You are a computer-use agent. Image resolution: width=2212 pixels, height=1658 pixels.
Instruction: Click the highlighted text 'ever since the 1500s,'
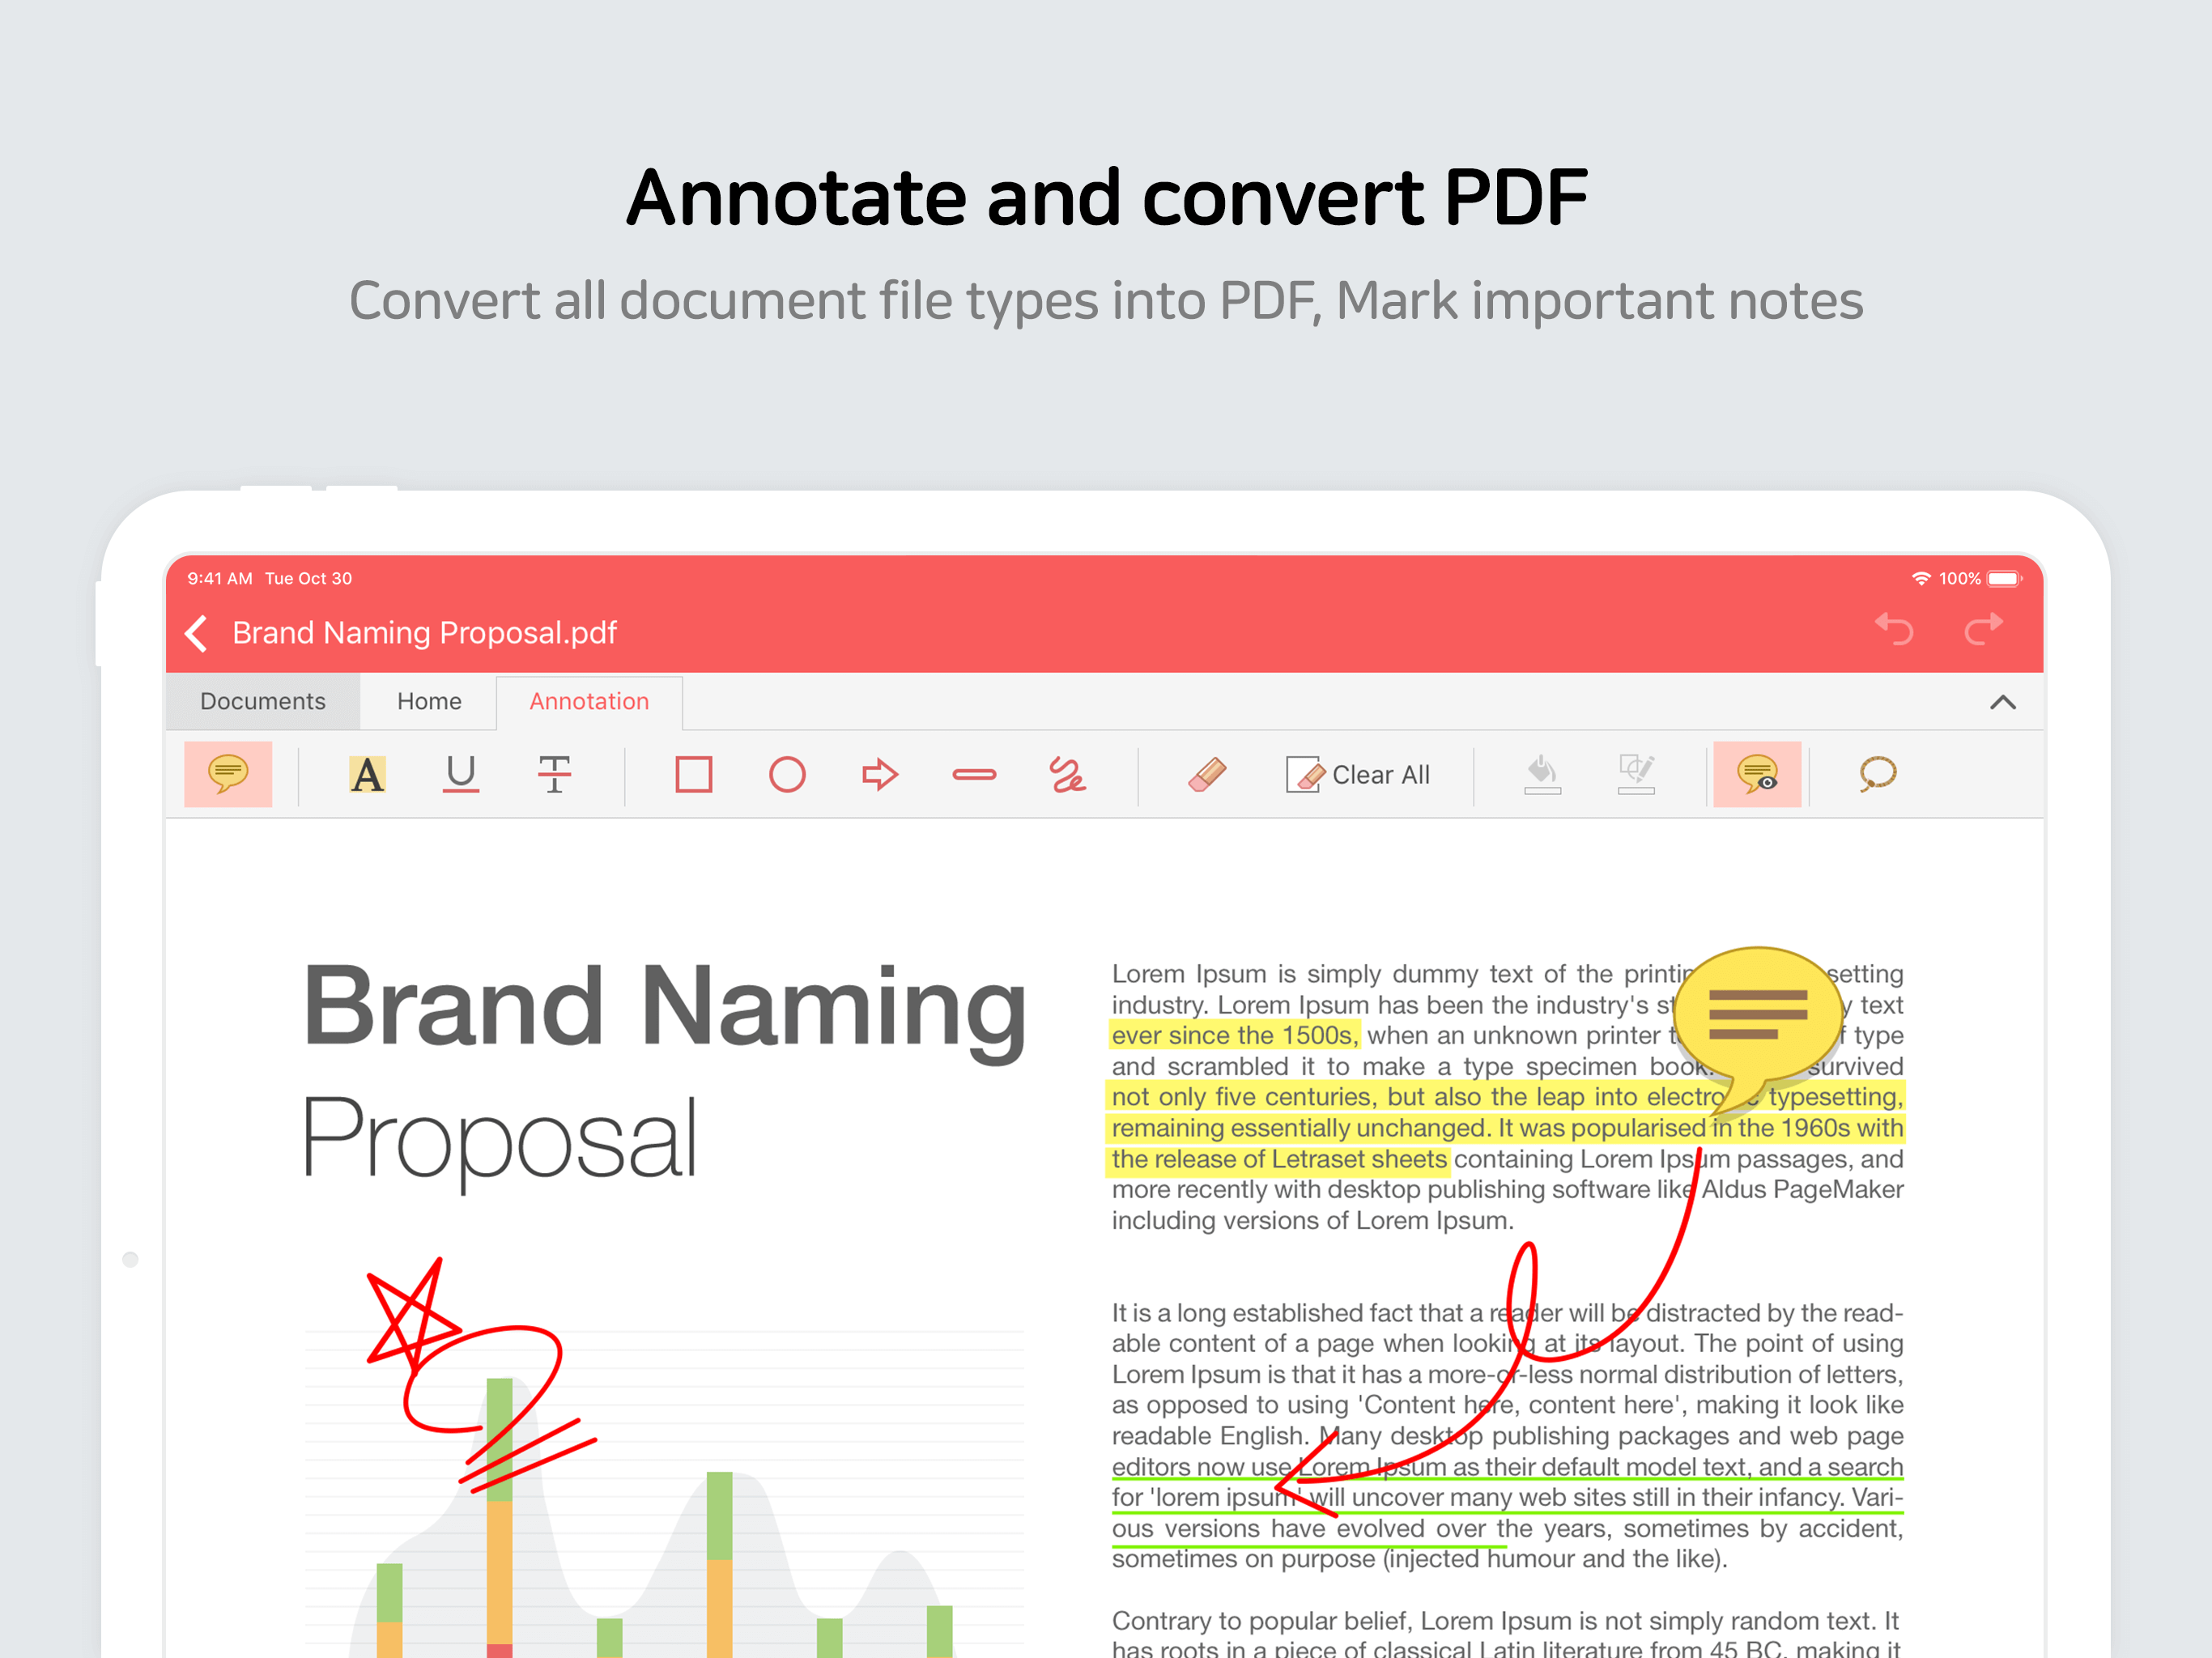coord(1235,1035)
